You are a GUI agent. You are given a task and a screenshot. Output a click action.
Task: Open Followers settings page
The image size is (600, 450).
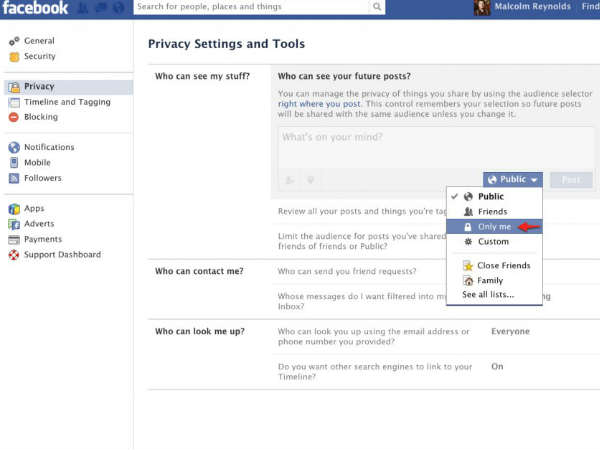[43, 178]
